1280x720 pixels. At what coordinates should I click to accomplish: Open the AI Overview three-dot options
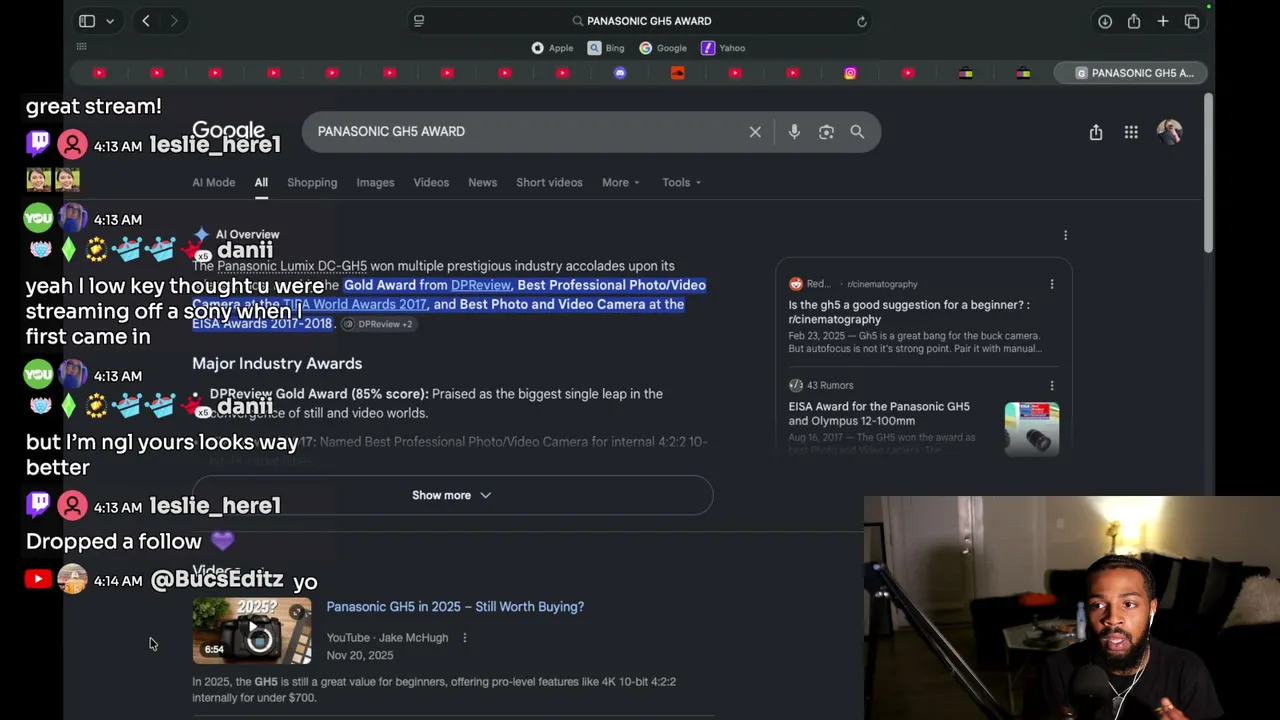tap(1065, 235)
